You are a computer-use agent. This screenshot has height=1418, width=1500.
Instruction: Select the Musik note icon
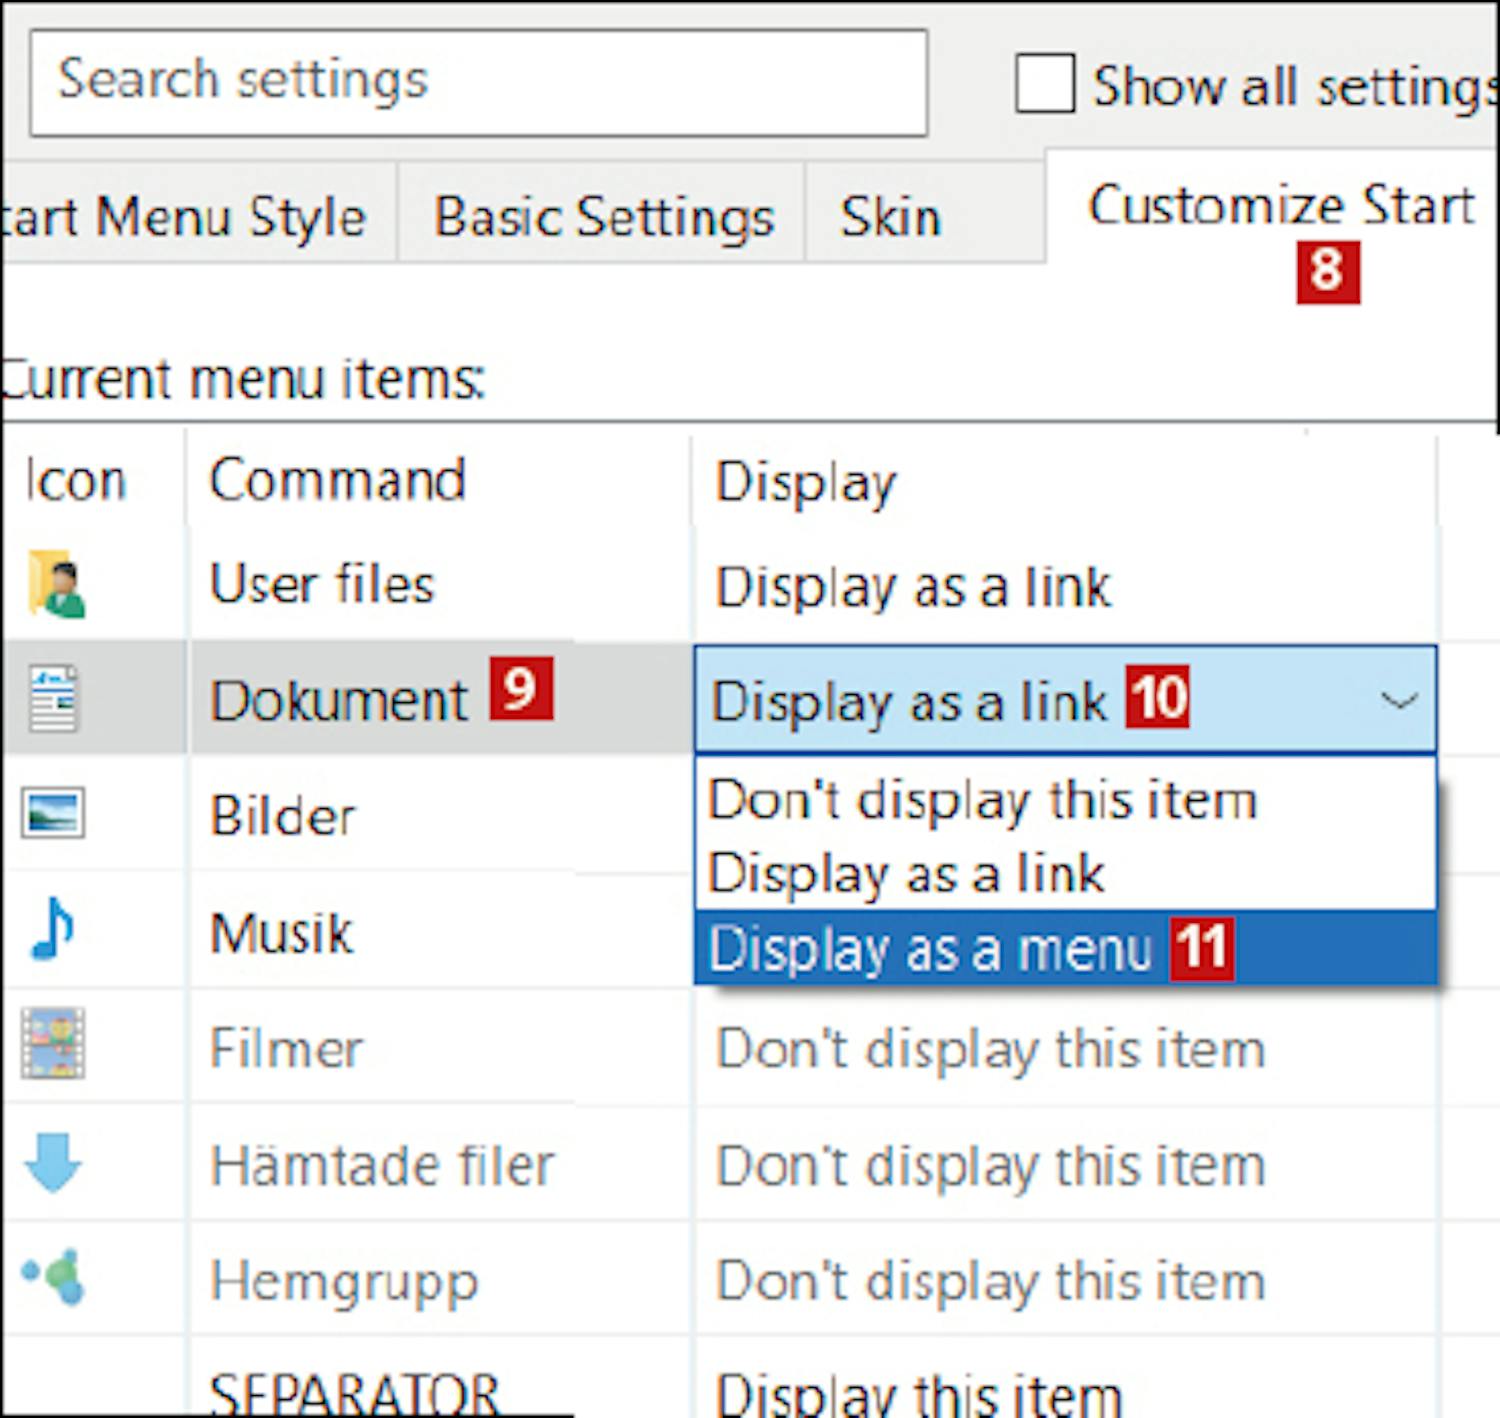coord(52,930)
